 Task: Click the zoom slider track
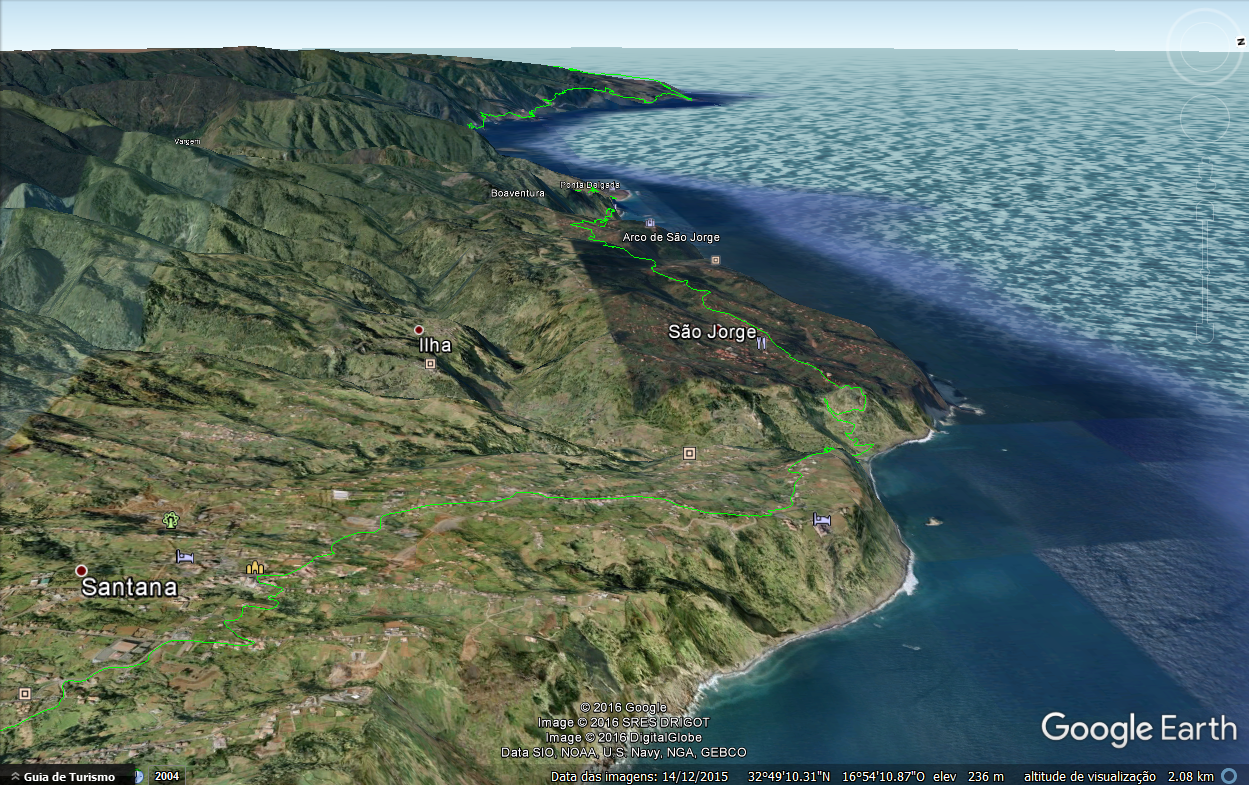[1205, 270]
